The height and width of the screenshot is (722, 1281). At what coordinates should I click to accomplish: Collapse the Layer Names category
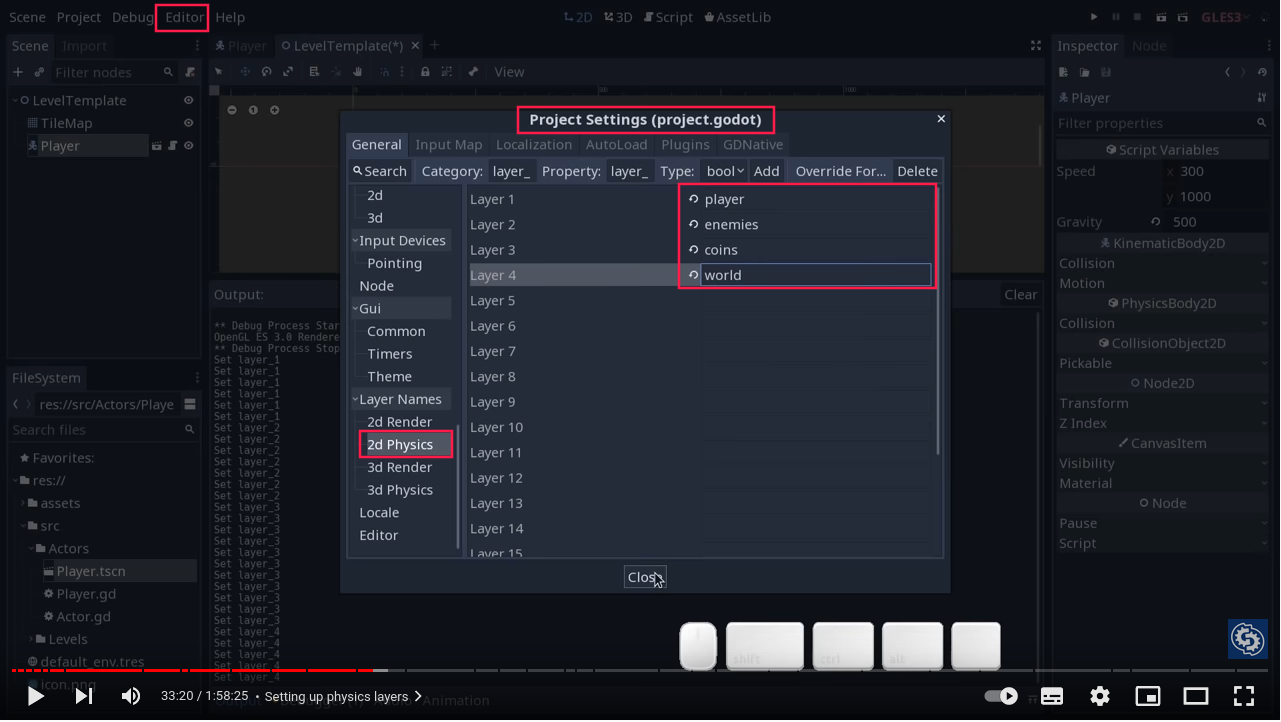(355, 399)
